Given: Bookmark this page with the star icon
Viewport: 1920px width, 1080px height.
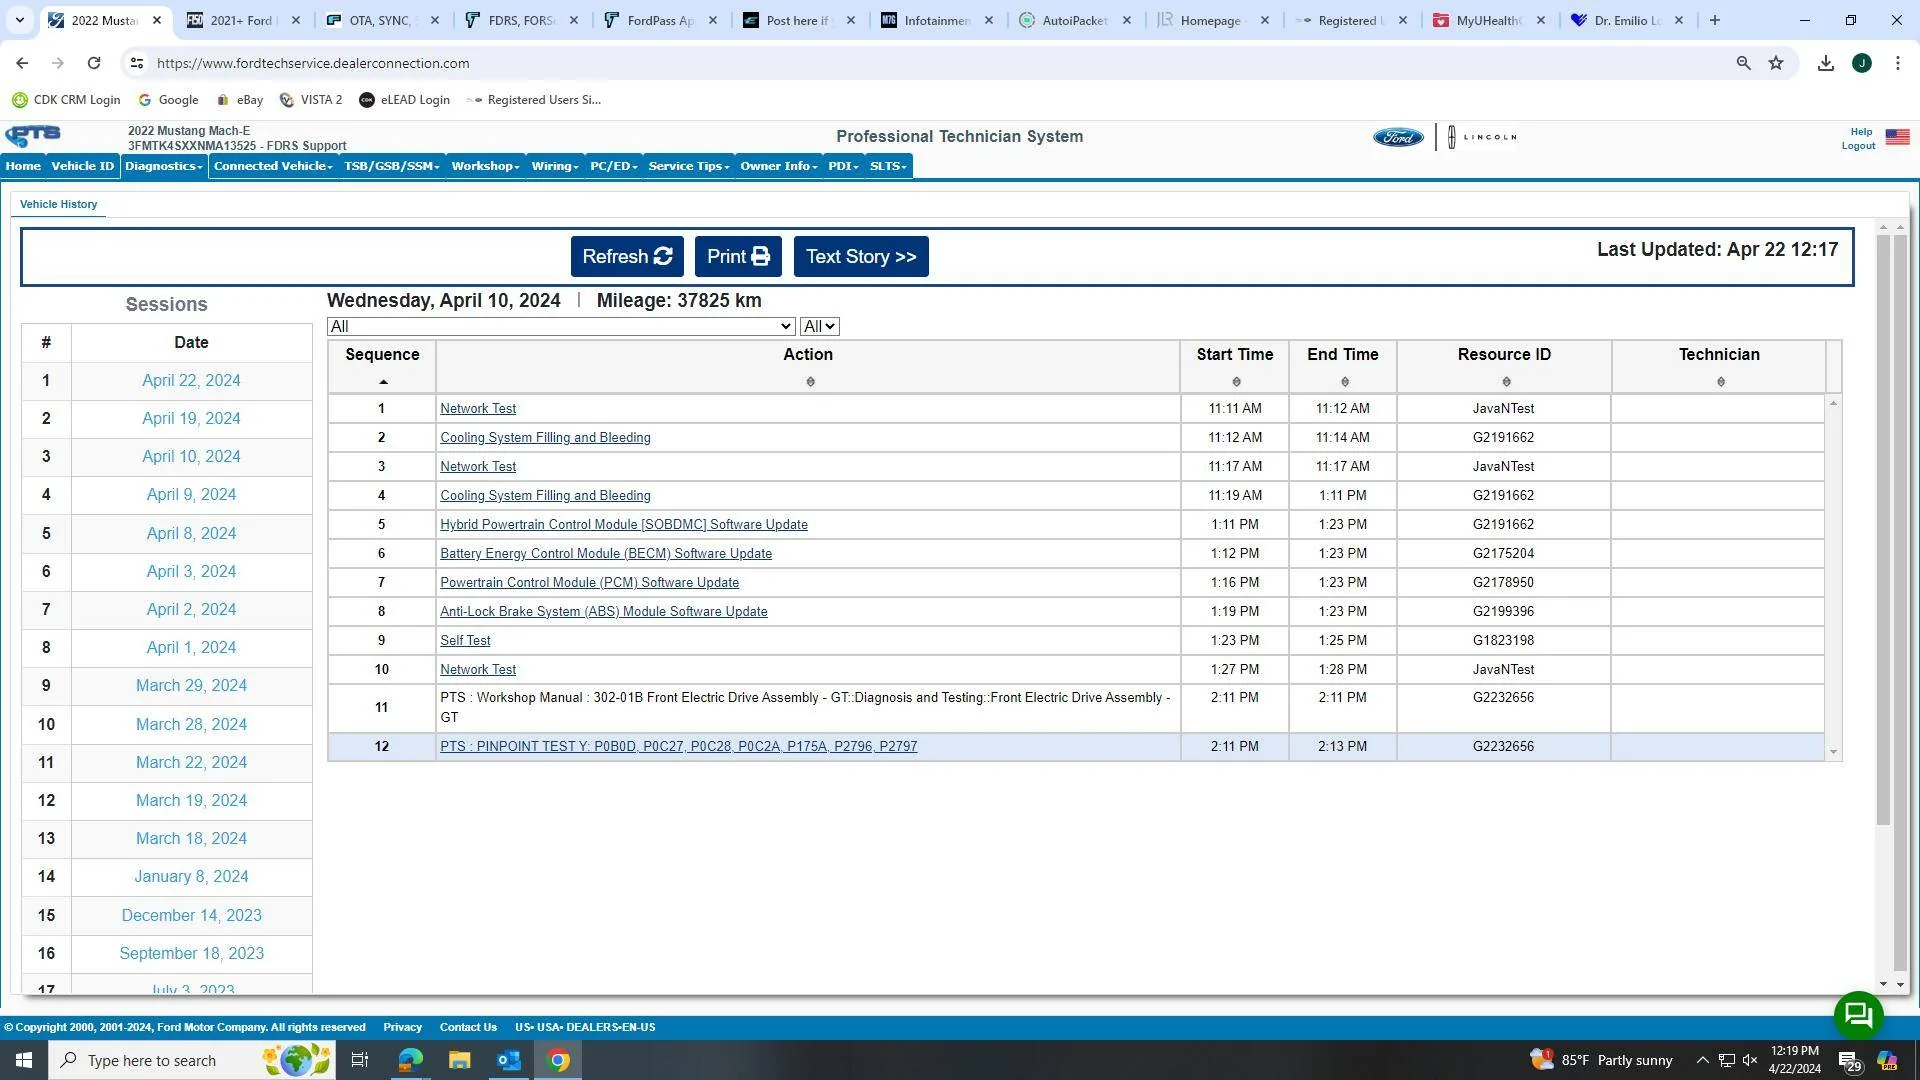Looking at the screenshot, I should pos(1776,63).
